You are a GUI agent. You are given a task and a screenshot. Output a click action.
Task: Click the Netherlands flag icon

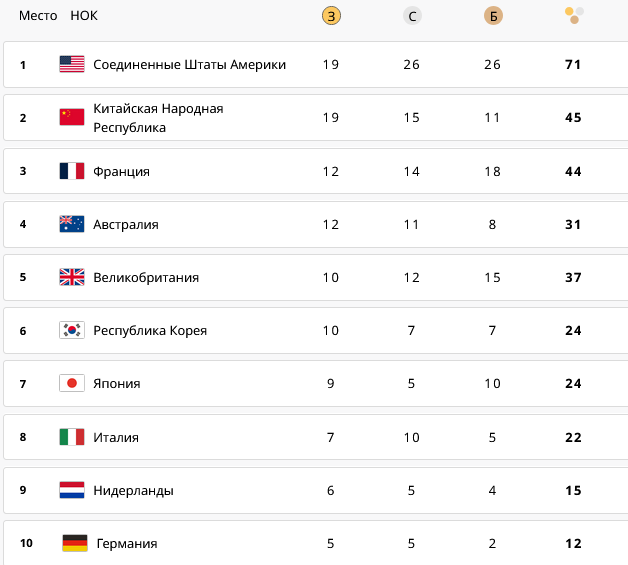(x=72, y=490)
